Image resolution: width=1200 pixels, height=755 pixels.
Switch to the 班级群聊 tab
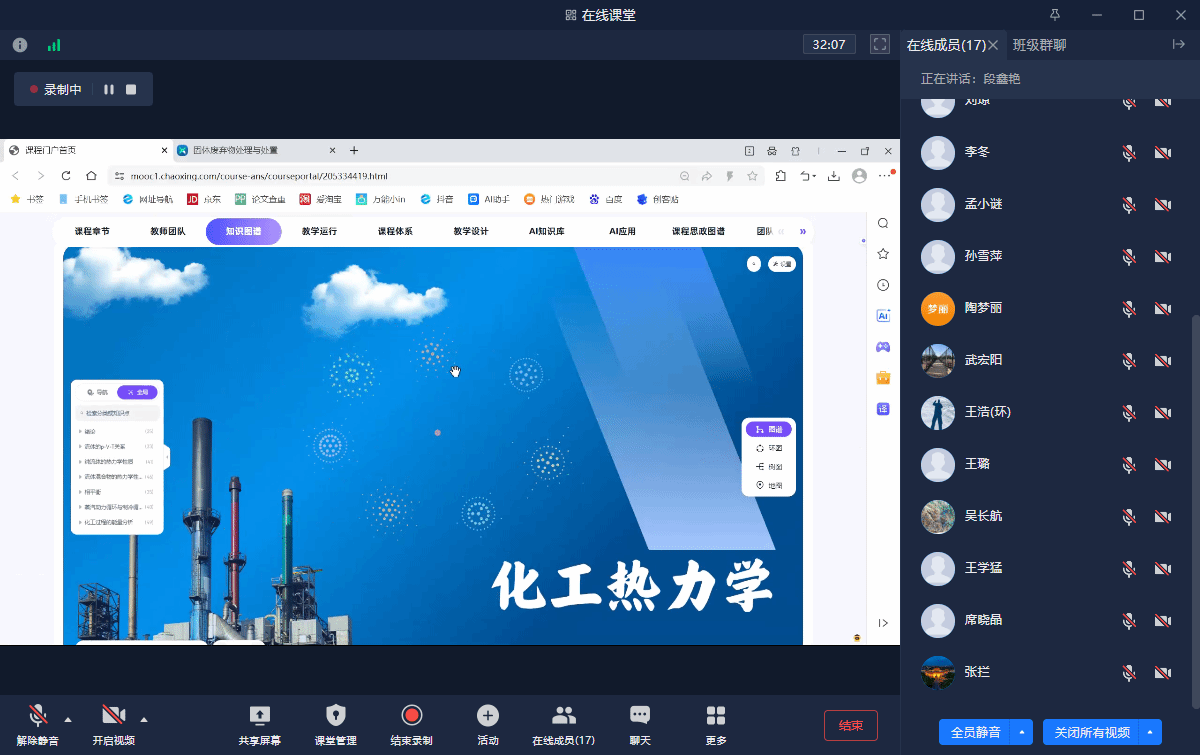(1039, 45)
